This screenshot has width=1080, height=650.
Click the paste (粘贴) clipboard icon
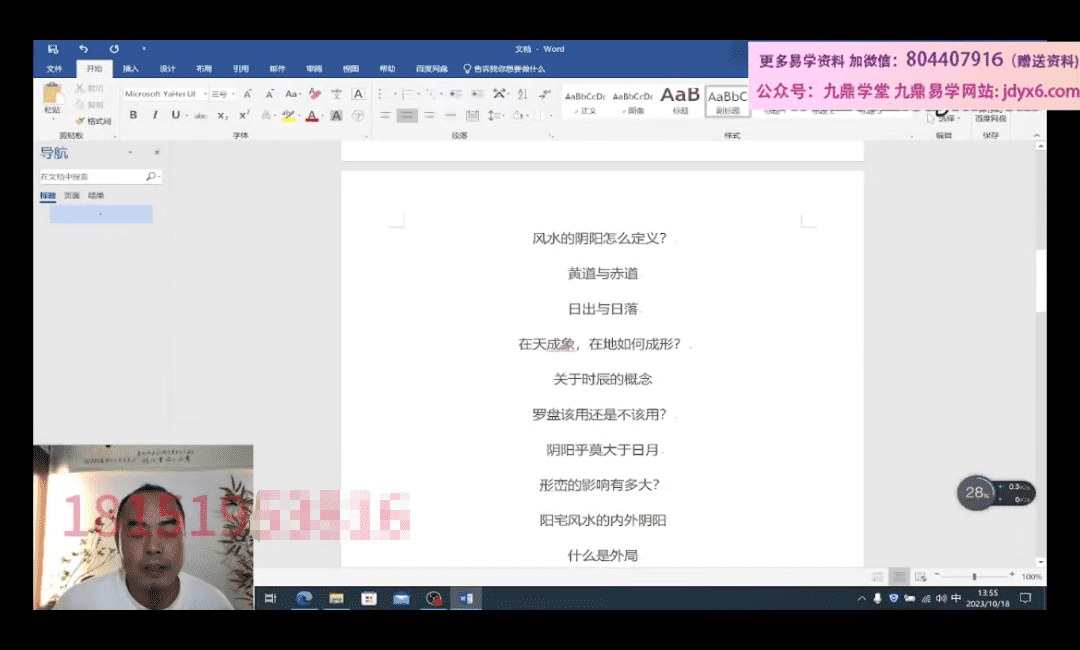[52, 99]
